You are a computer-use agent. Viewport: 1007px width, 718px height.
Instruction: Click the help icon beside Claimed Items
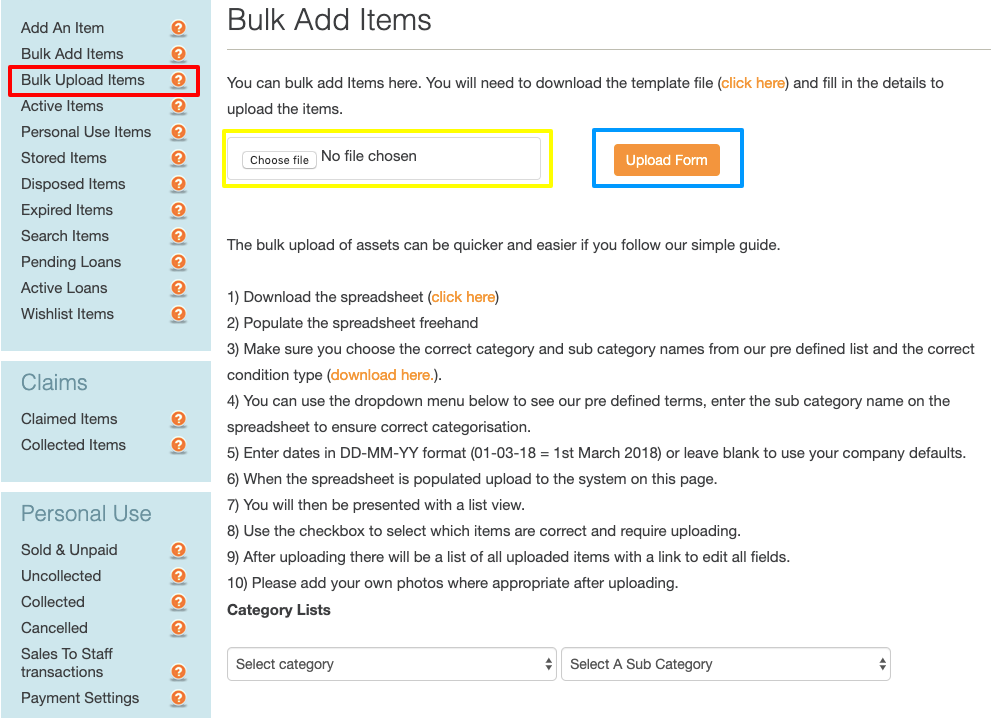pos(178,419)
